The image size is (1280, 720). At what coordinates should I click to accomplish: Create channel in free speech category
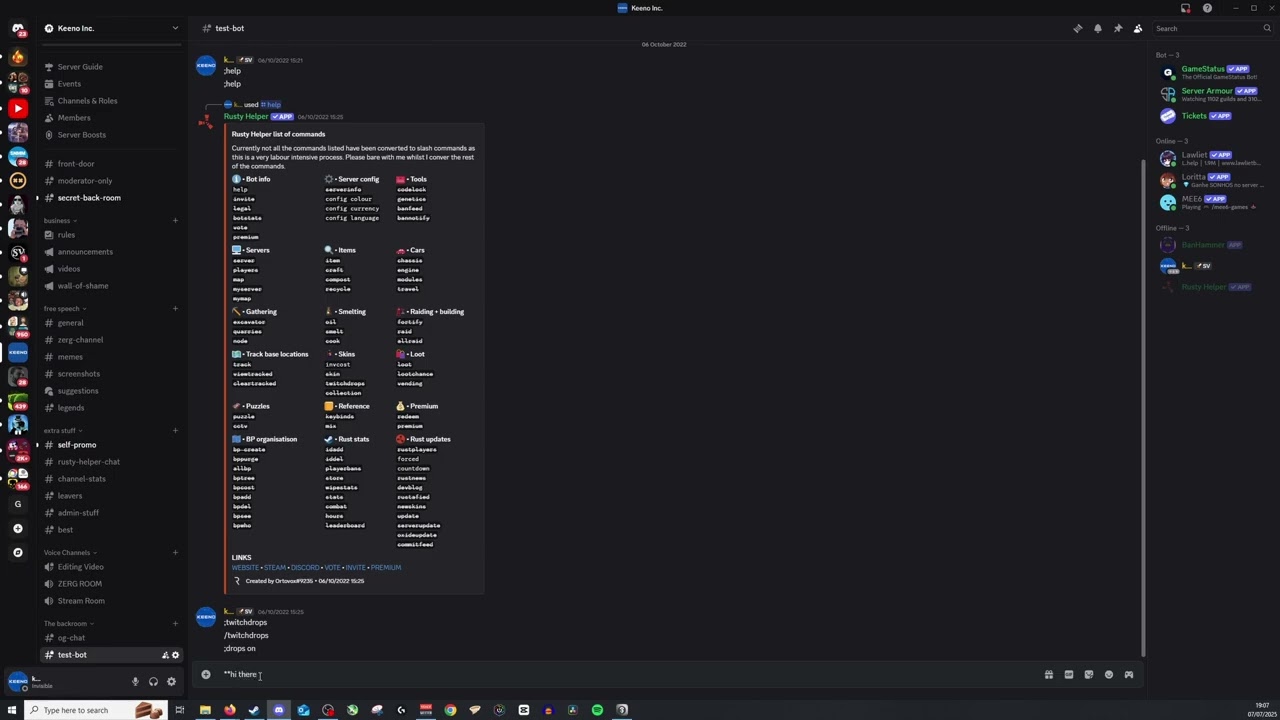tap(175, 309)
